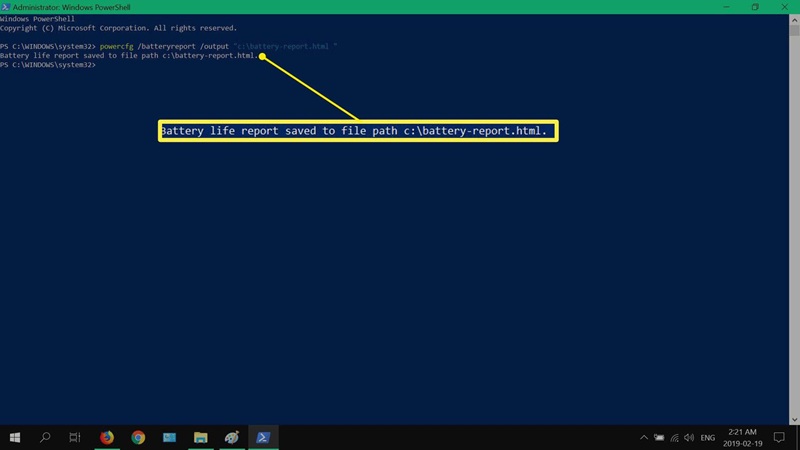Open File Explorer from the taskbar
800x450 pixels.
201,437
